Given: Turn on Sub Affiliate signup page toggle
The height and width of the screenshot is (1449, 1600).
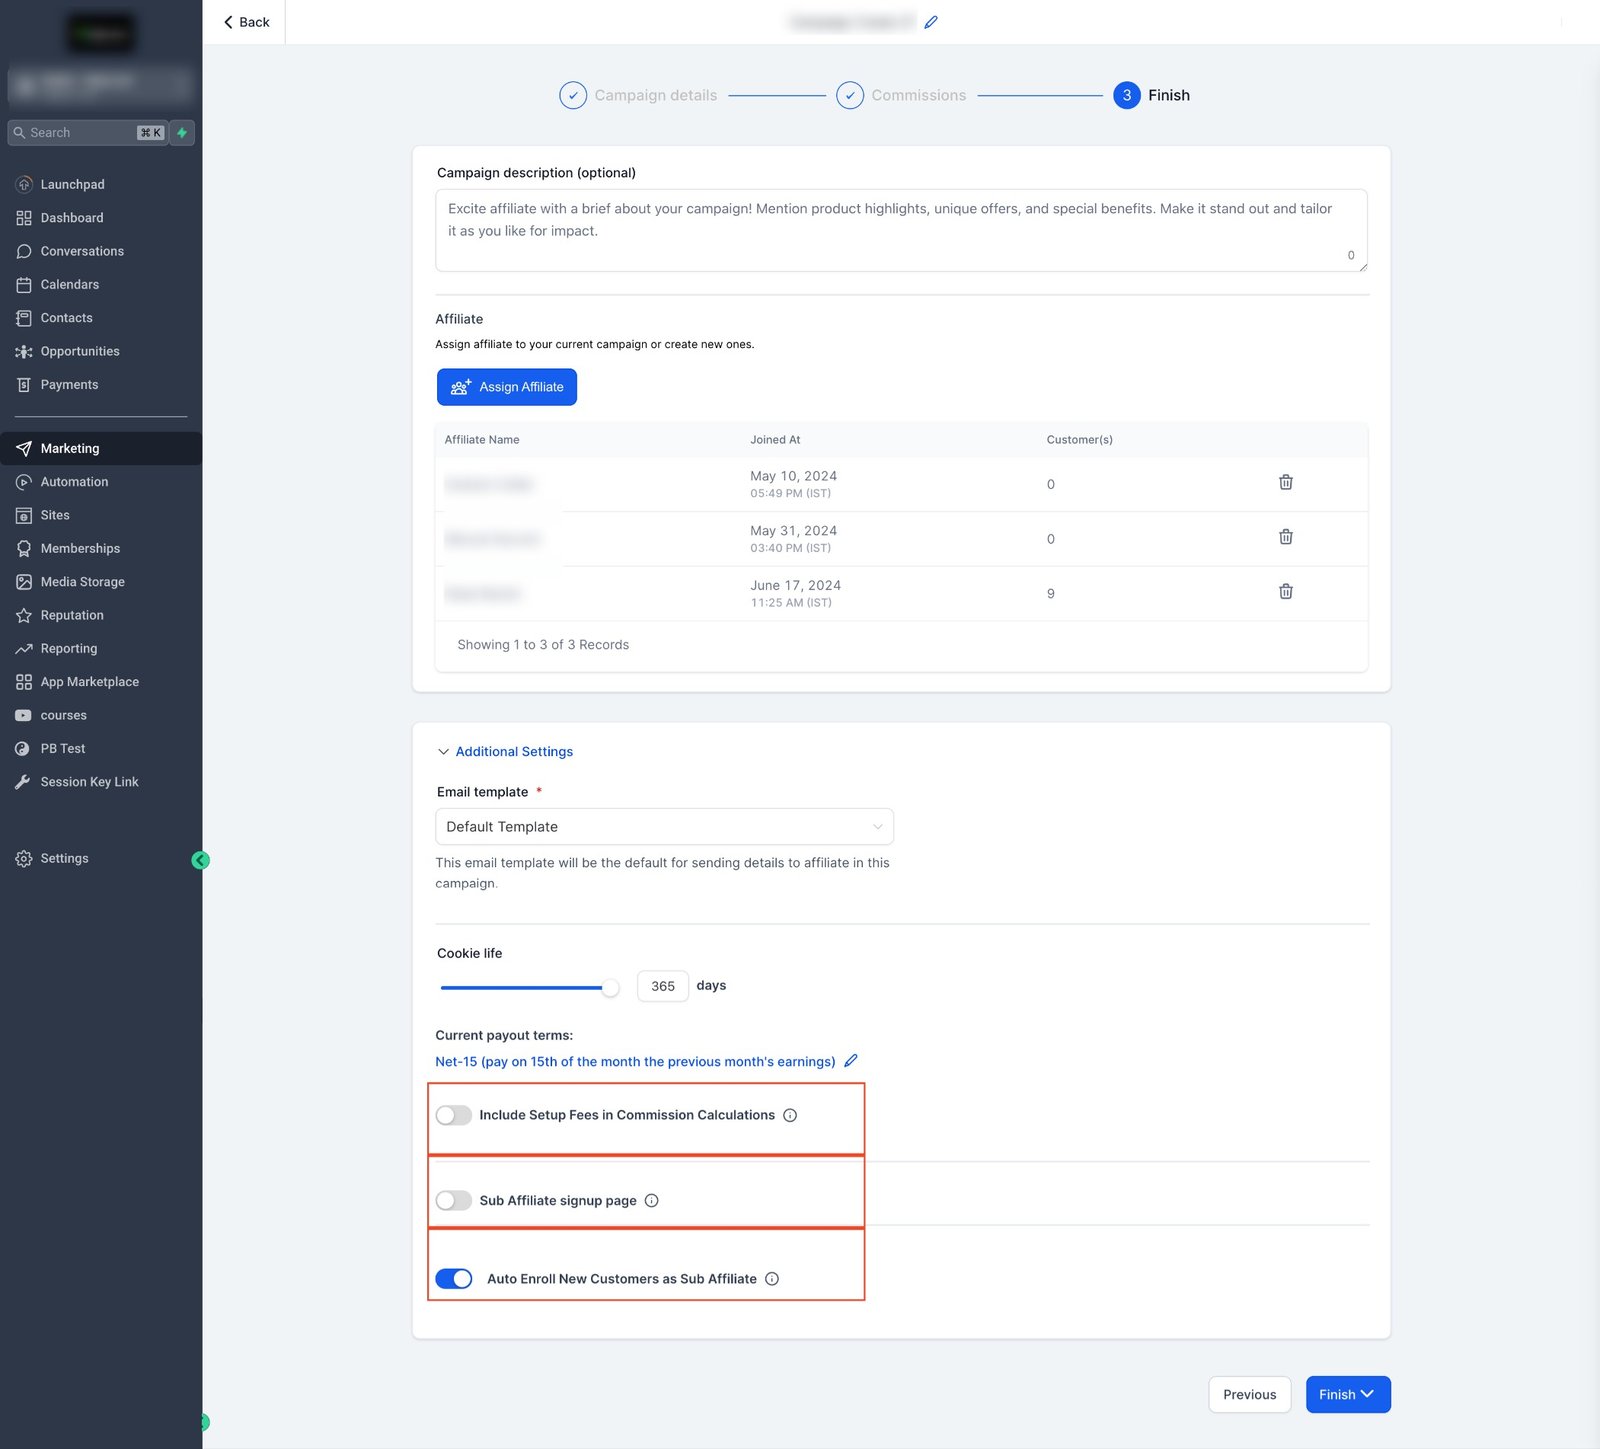Looking at the screenshot, I should pyautogui.click(x=454, y=1201).
